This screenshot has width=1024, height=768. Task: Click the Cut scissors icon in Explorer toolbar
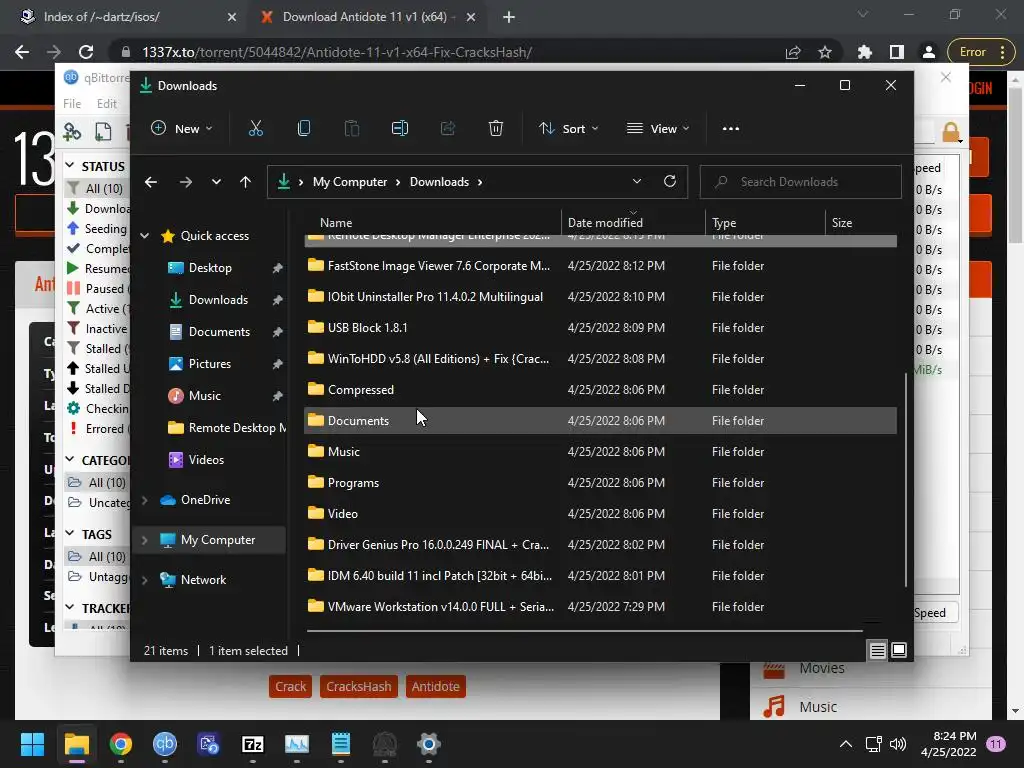tap(255, 129)
